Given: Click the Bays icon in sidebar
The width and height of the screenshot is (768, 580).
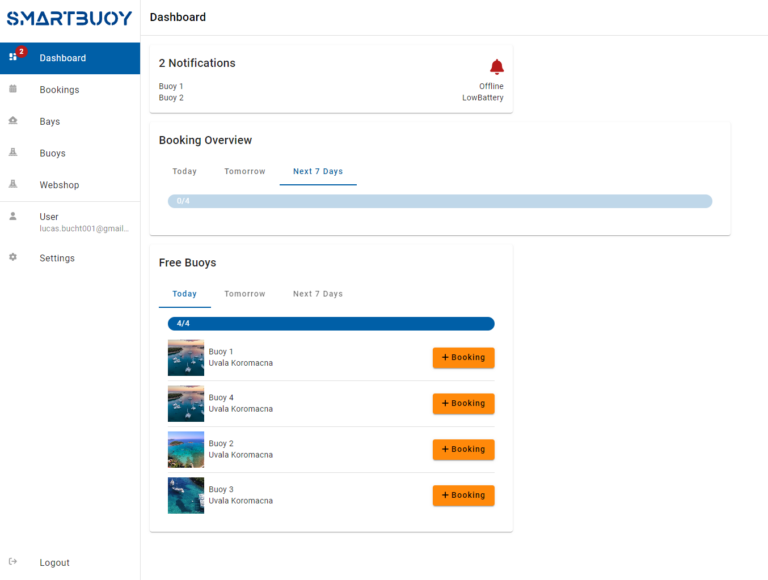Looking at the screenshot, I should click(13, 121).
